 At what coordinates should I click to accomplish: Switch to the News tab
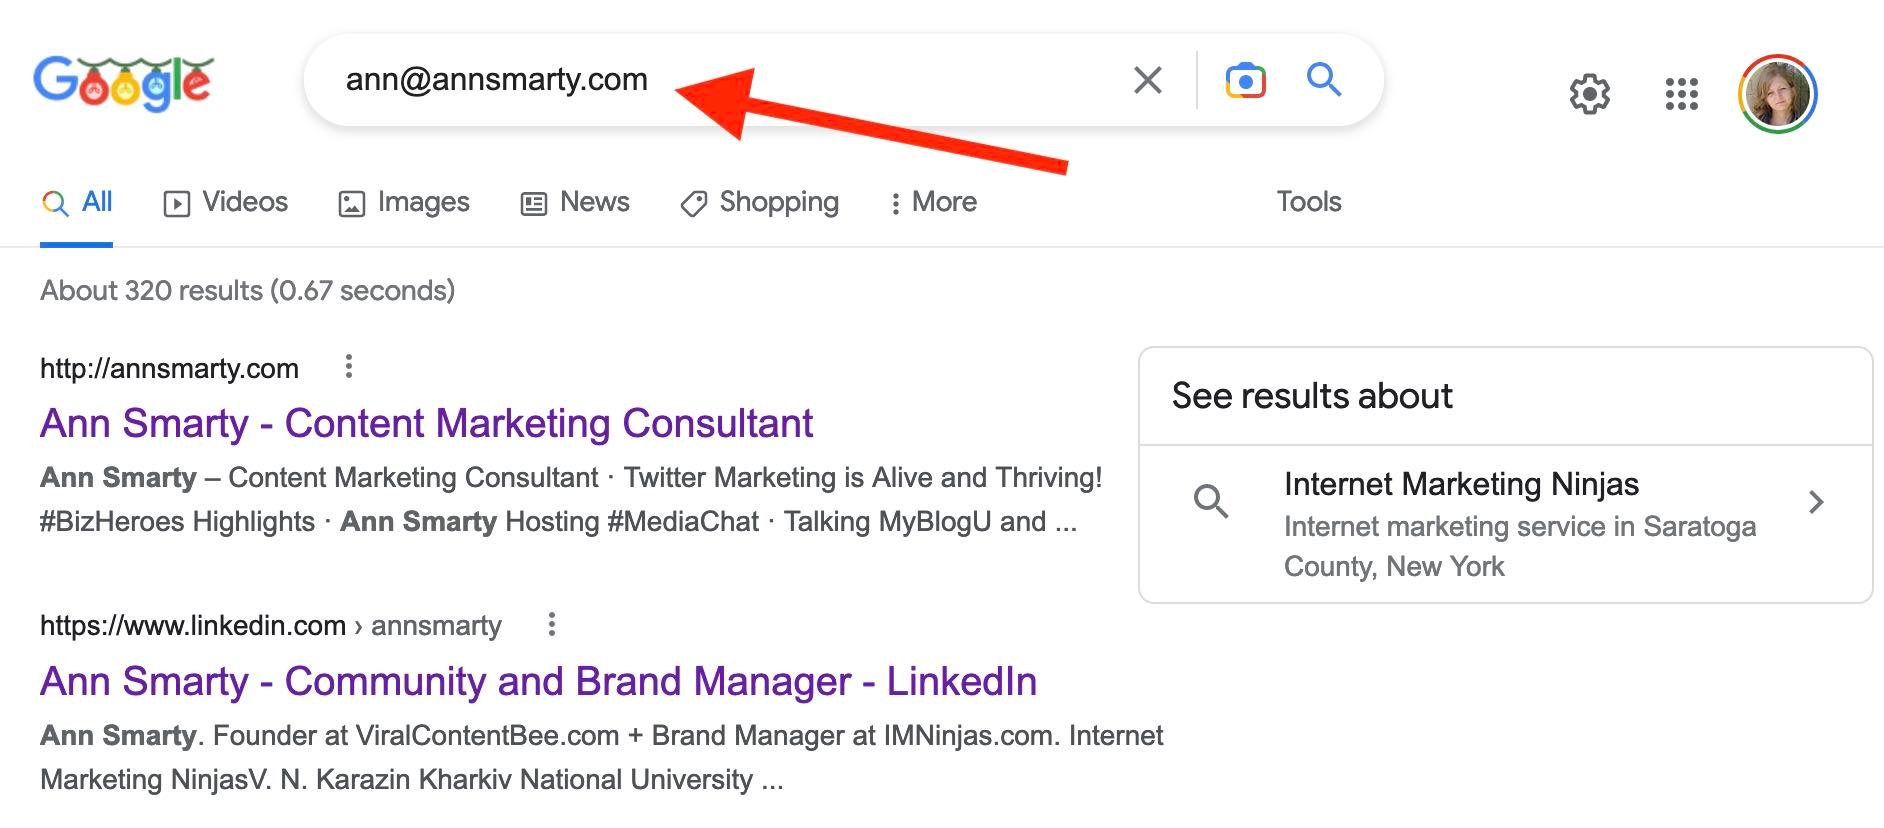tap(575, 202)
